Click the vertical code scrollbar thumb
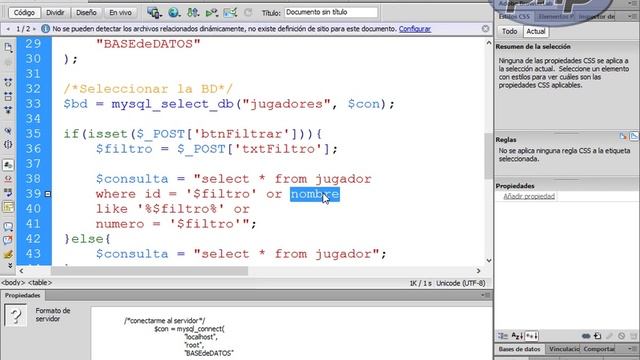 489,156
